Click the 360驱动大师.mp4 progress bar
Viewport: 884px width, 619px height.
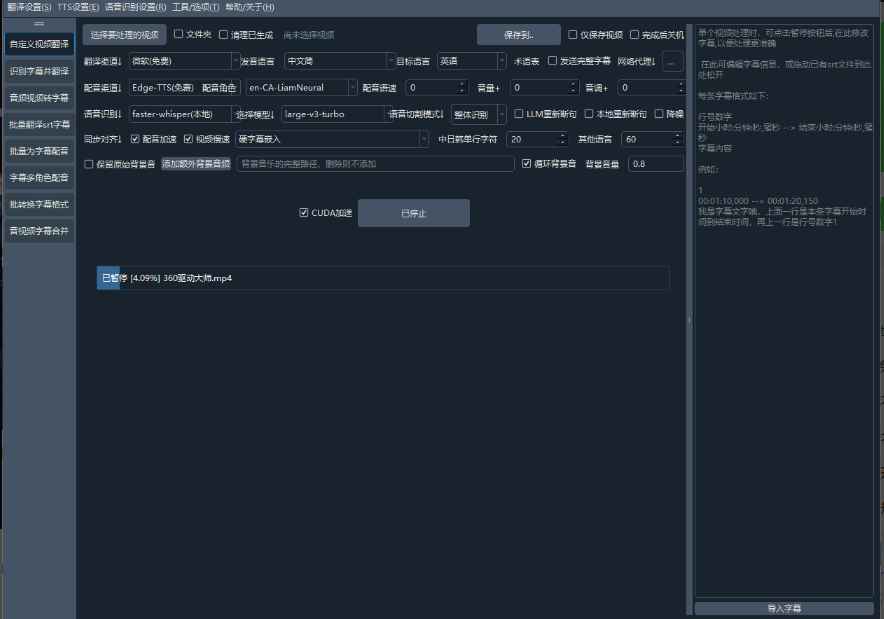pyautogui.click(x=383, y=278)
